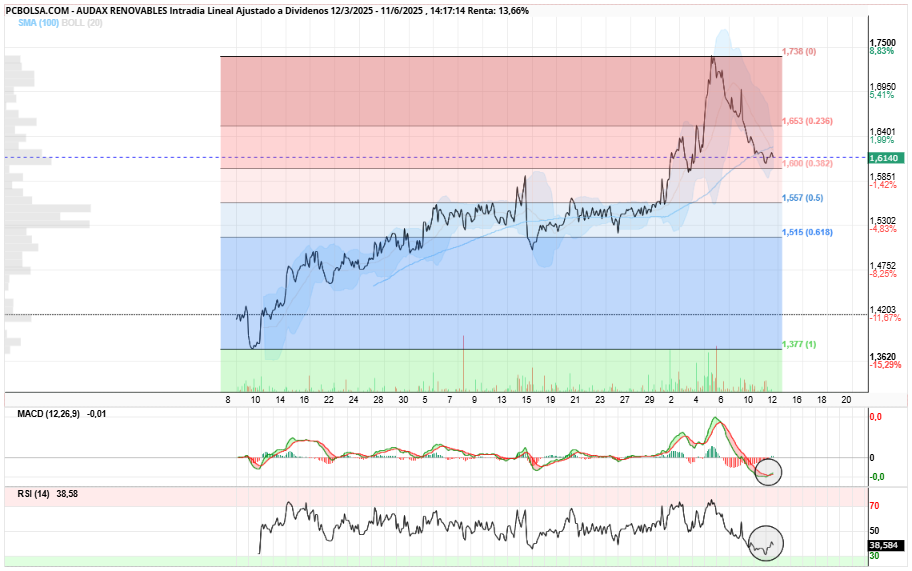Click the 8,83% percentage axis label
The width and height of the screenshot is (912, 571).
point(882,51)
